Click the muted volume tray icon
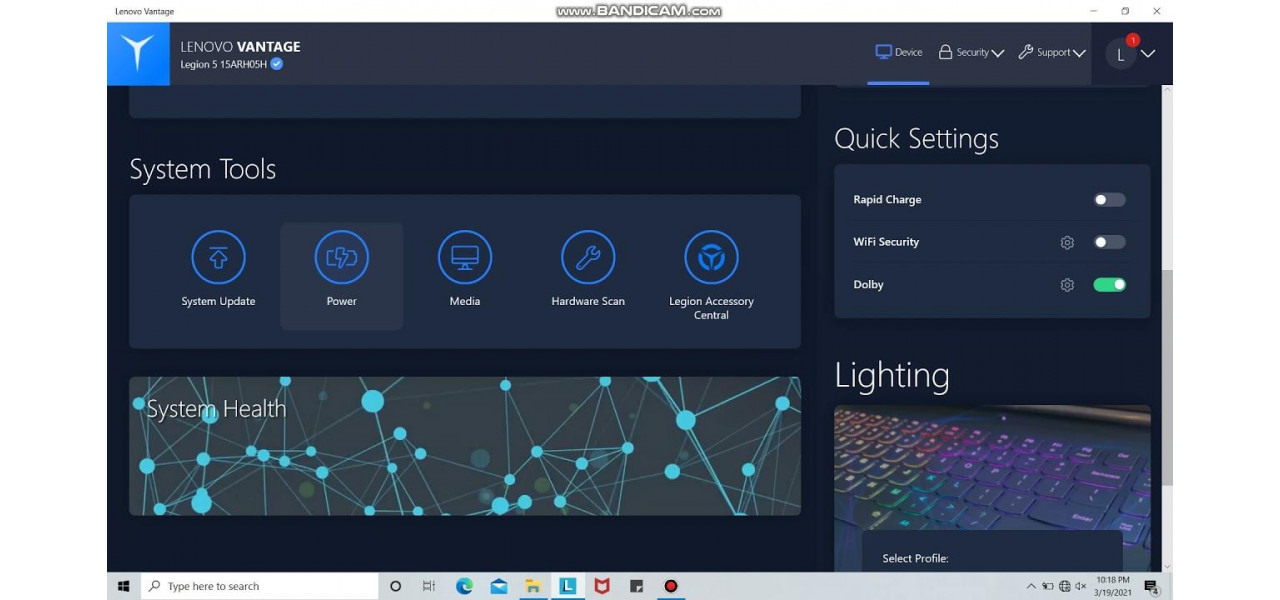Screen dimensions: 1280x600 (1081, 586)
